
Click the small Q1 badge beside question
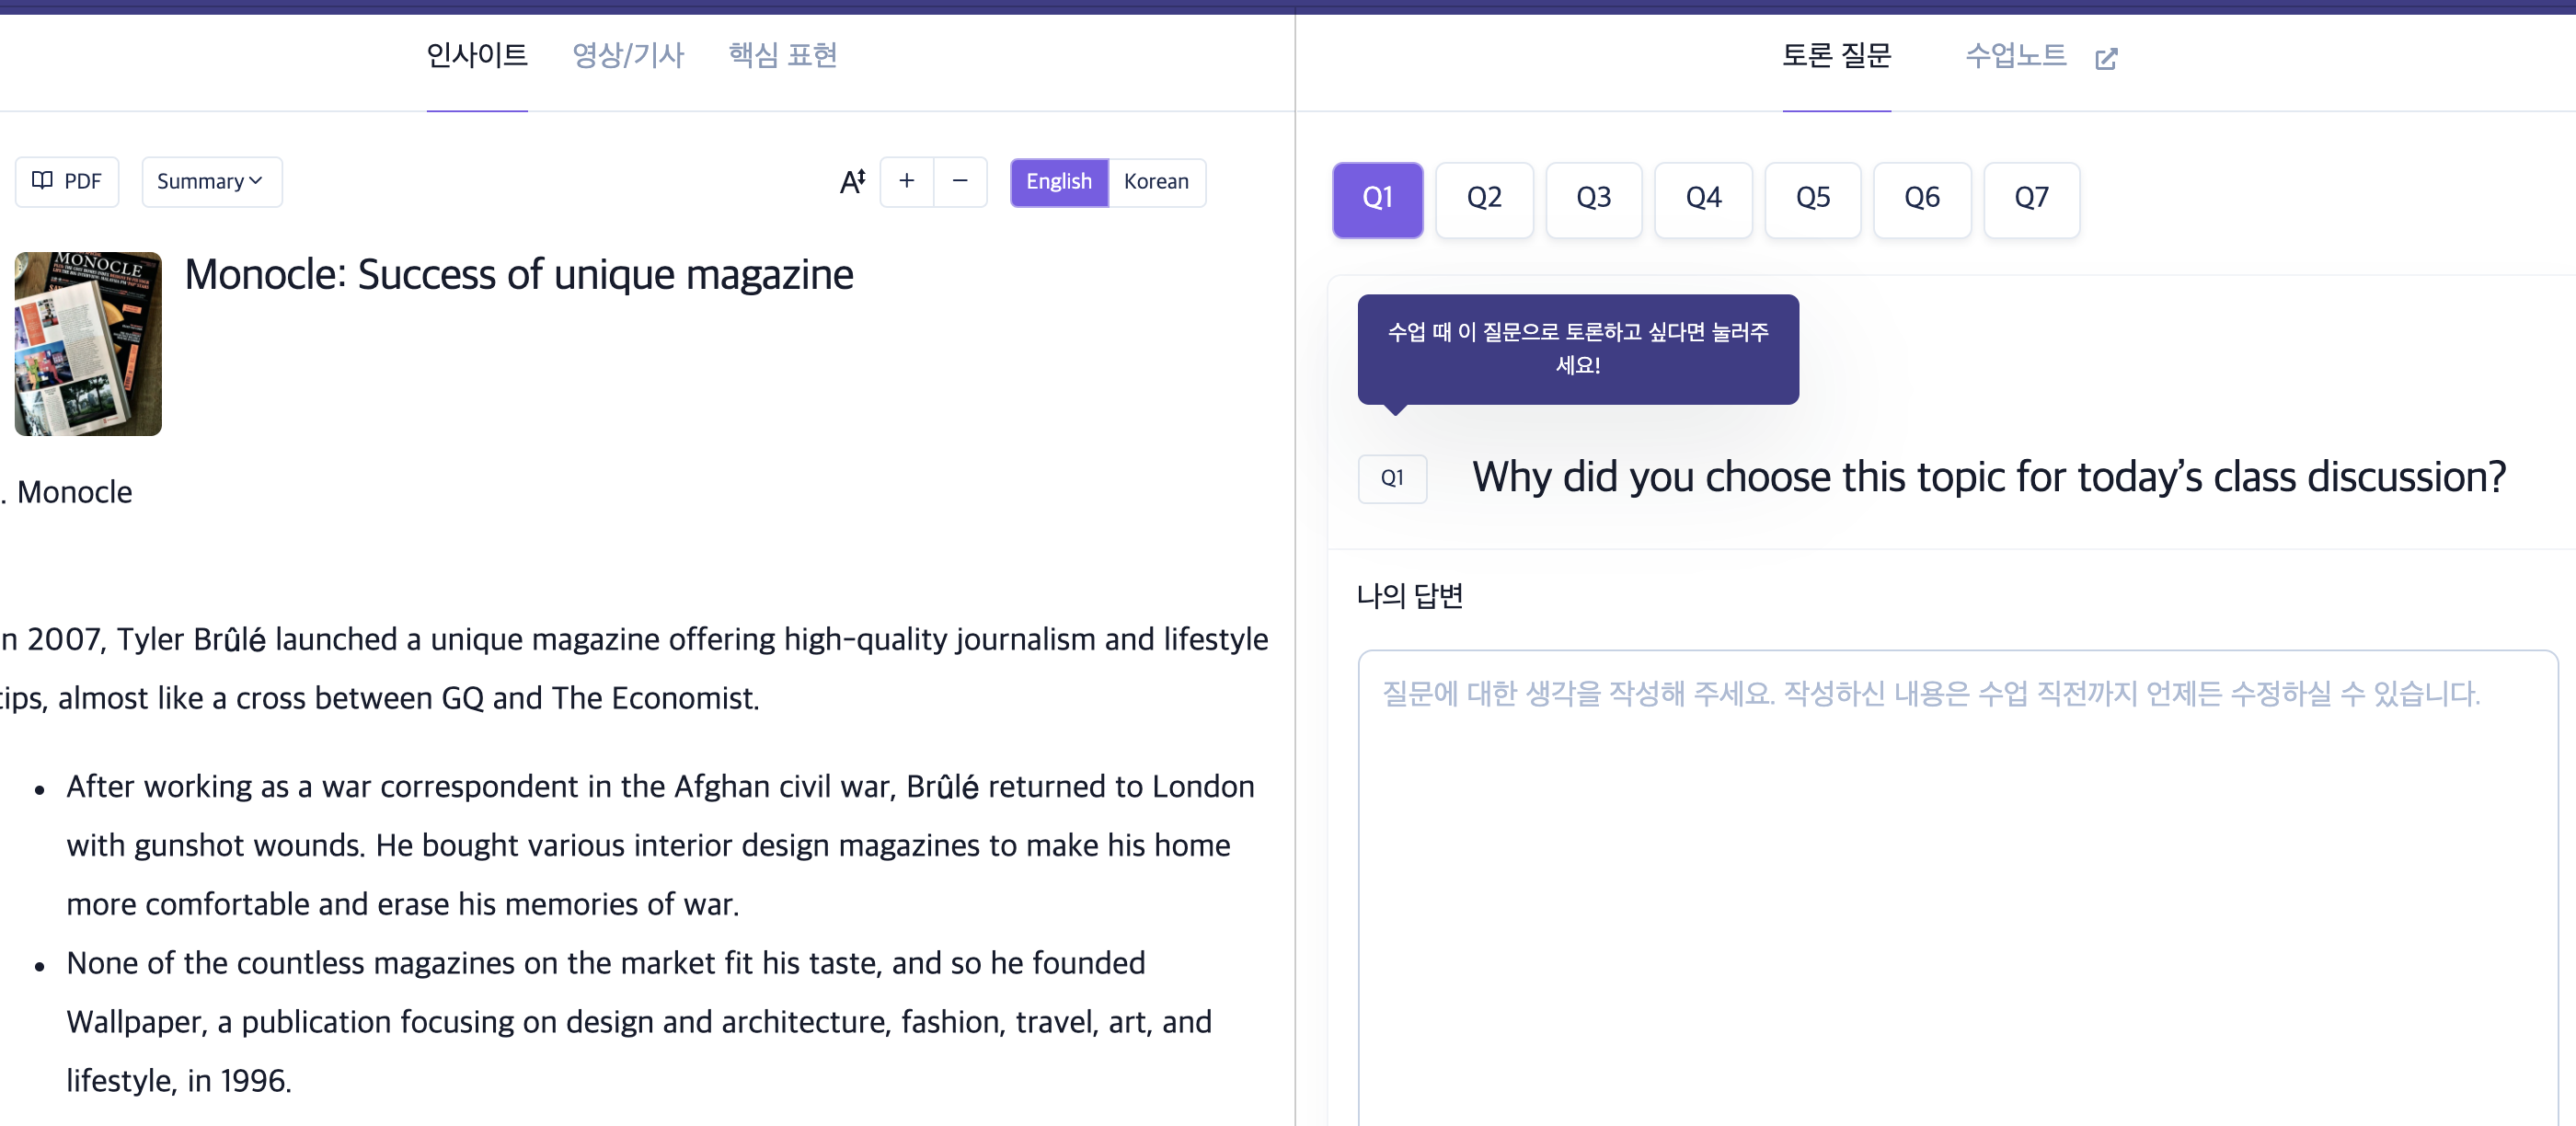click(1391, 478)
